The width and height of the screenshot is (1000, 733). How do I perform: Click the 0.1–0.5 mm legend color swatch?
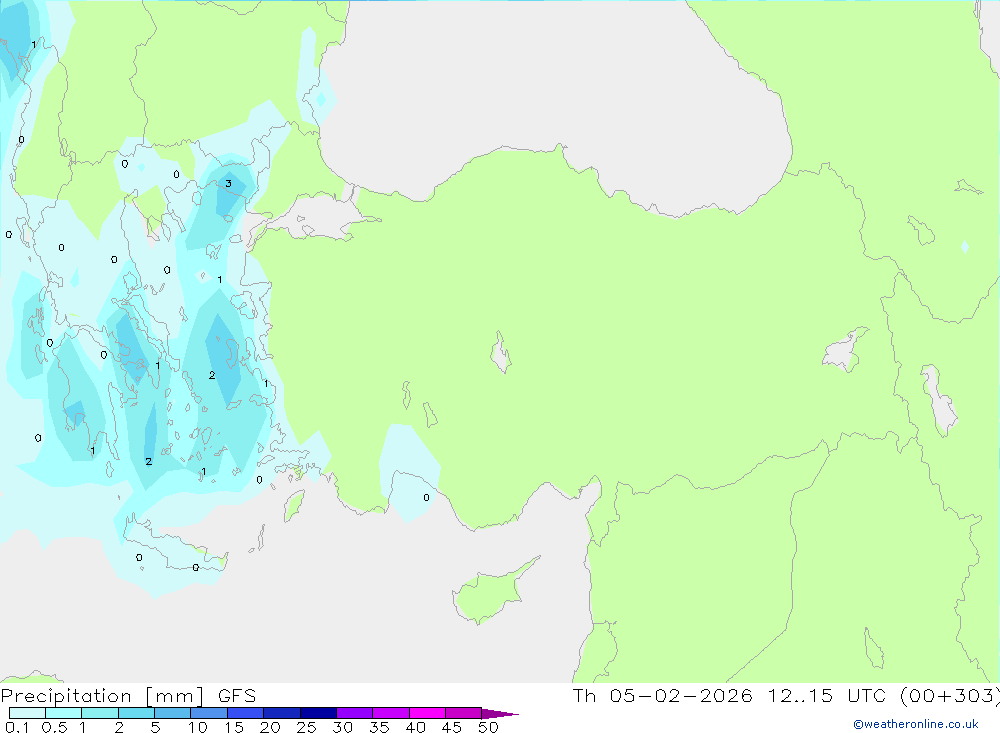(27, 713)
